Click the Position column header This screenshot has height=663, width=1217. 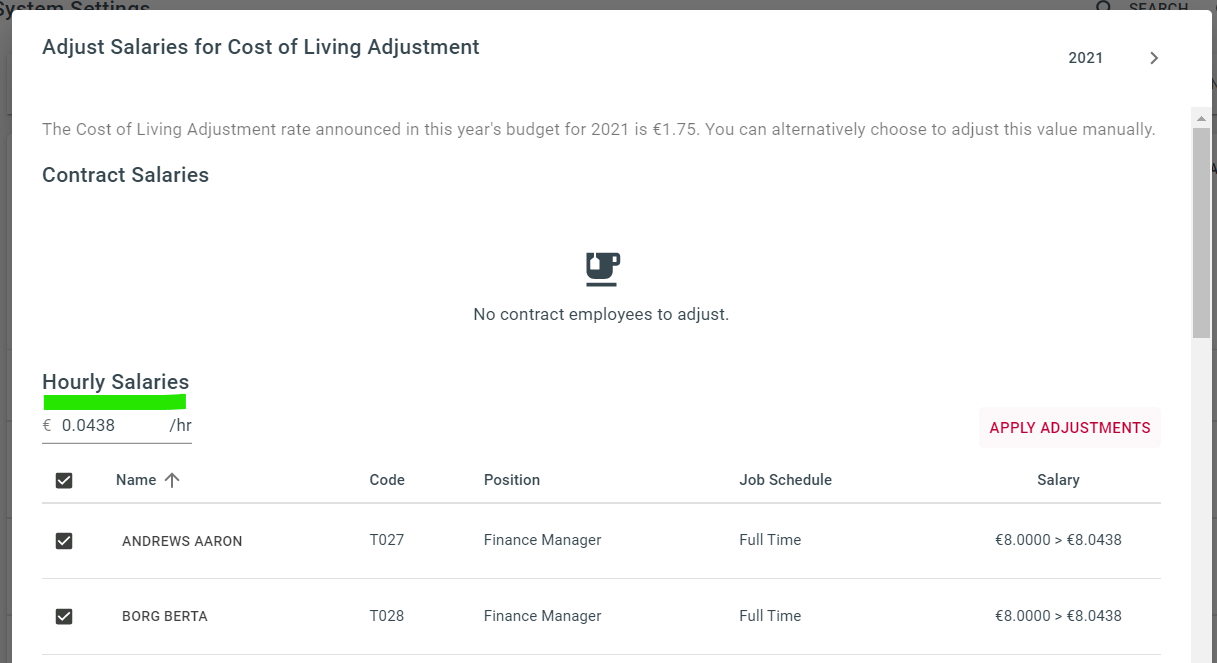[512, 480]
